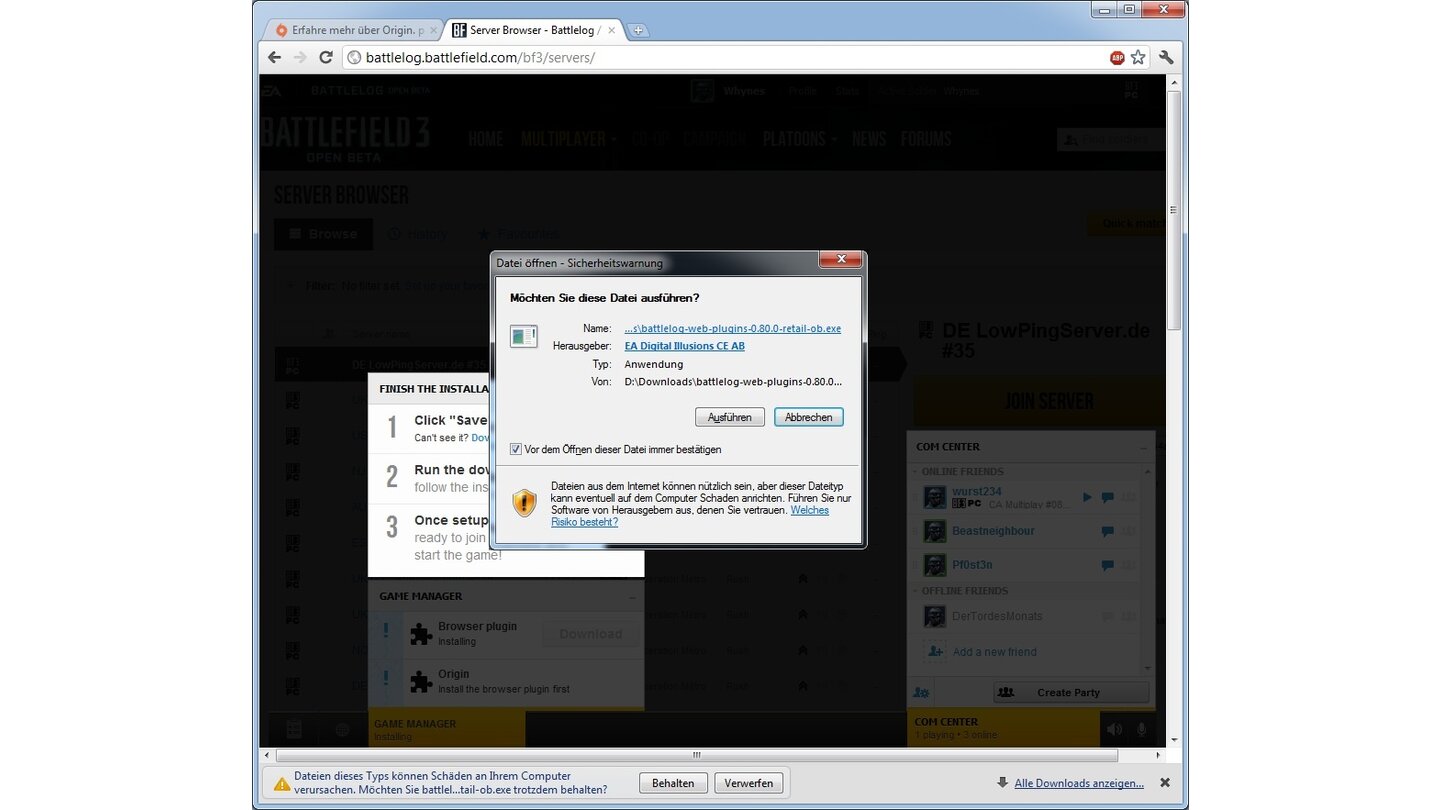This screenshot has height=810, width=1440.
Task: Toggle 'Vor dem Öffnen dieser Datei immer bestätigen' checkbox
Action: pyautogui.click(x=515, y=449)
